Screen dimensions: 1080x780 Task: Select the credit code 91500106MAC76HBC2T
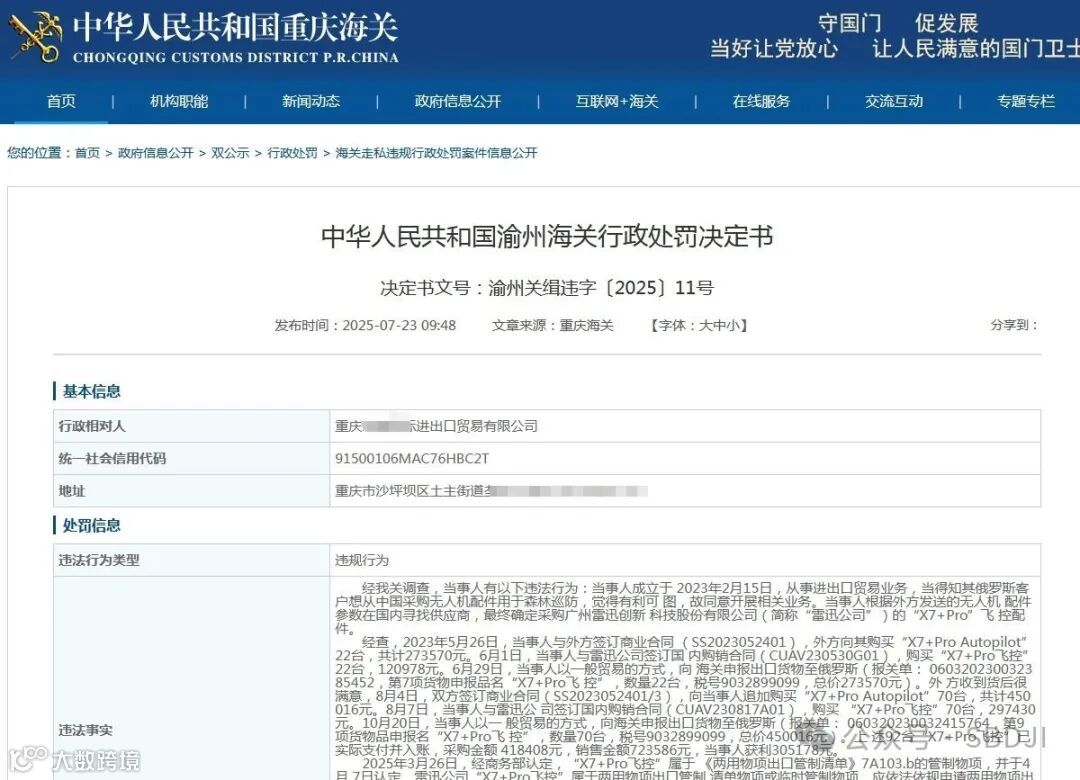[x=412, y=458]
